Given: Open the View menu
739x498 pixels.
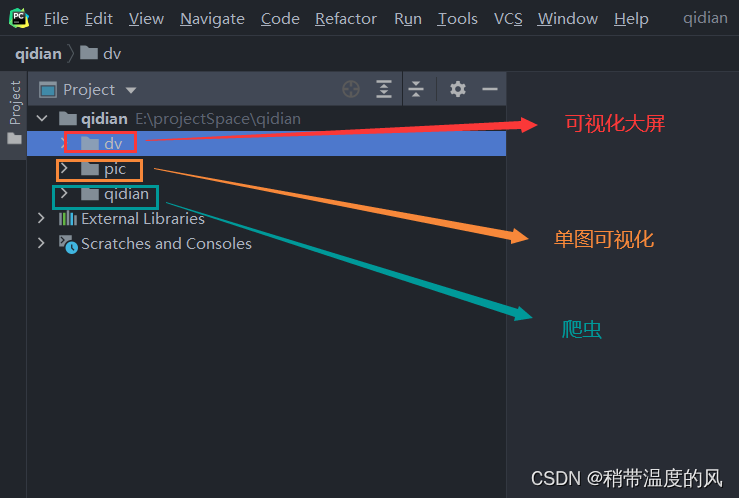Looking at the screenshot, I should 146,19.
